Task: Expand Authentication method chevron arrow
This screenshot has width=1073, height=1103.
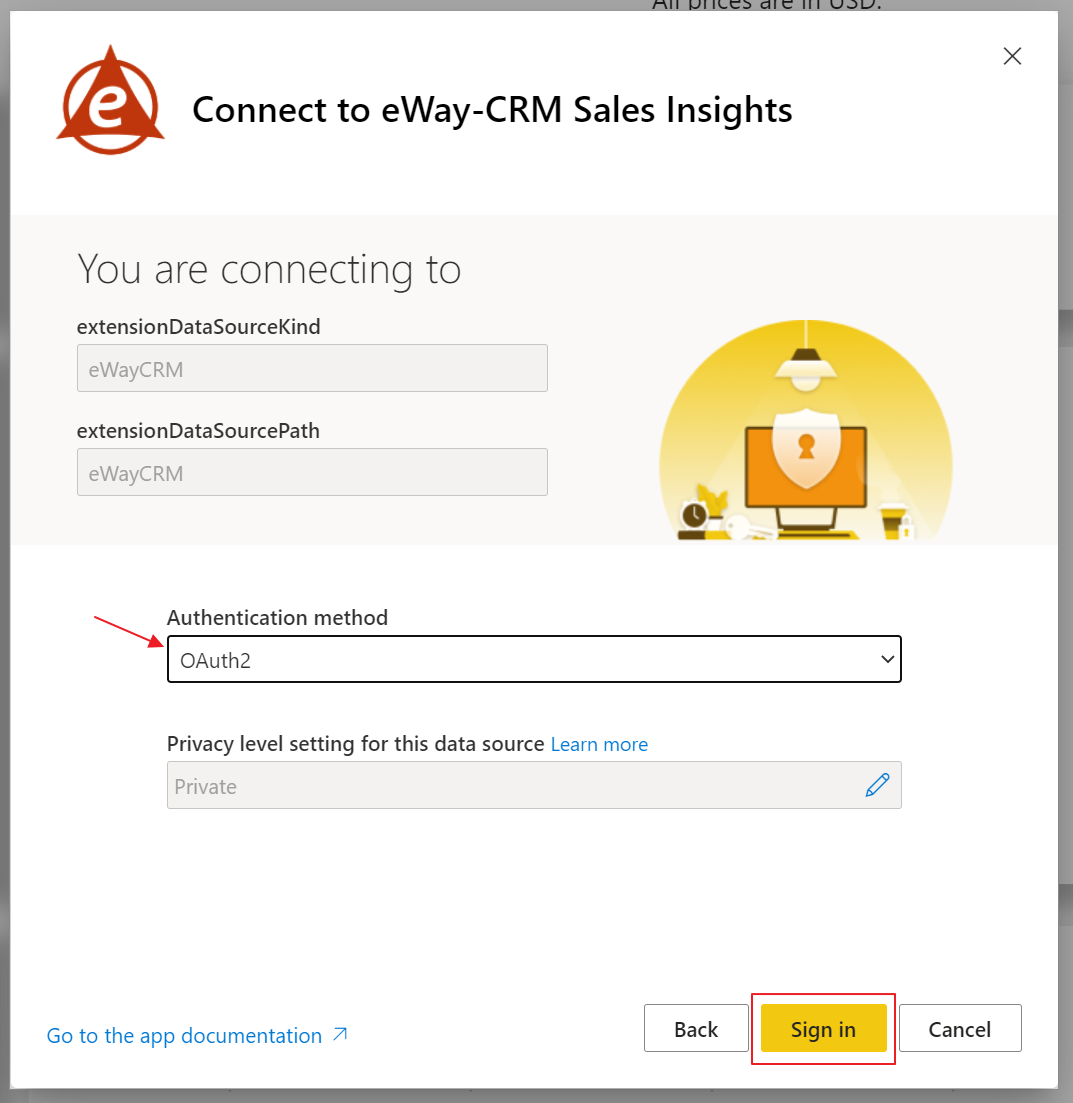Action: pos(887,659)
